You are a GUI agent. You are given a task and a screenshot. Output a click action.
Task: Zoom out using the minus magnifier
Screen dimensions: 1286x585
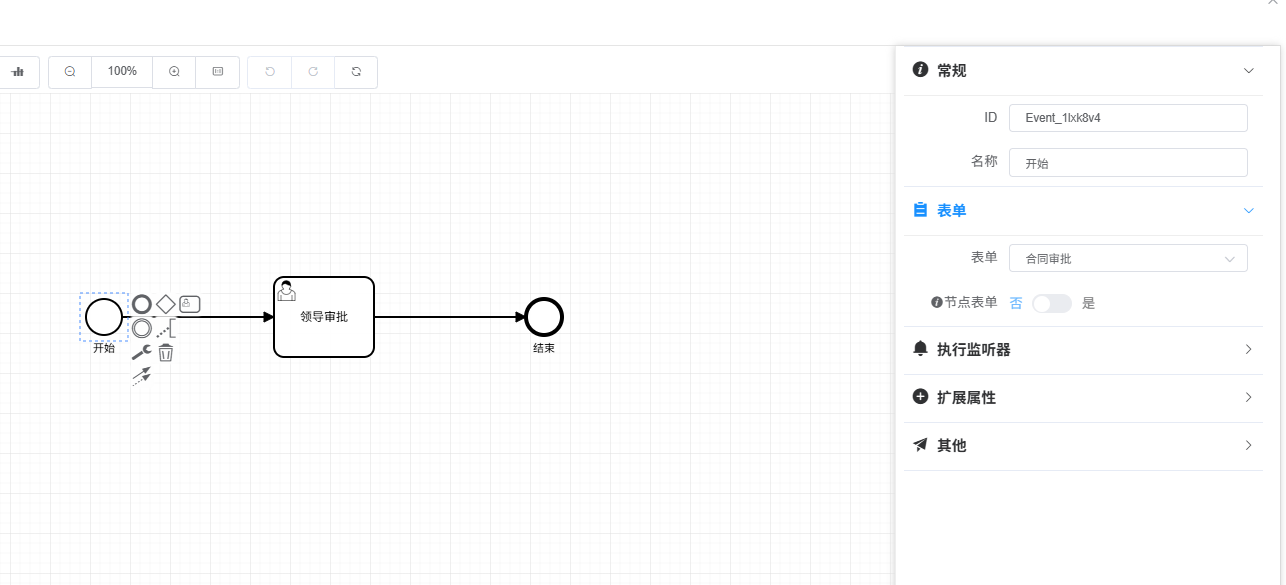[x=70, y=72]
